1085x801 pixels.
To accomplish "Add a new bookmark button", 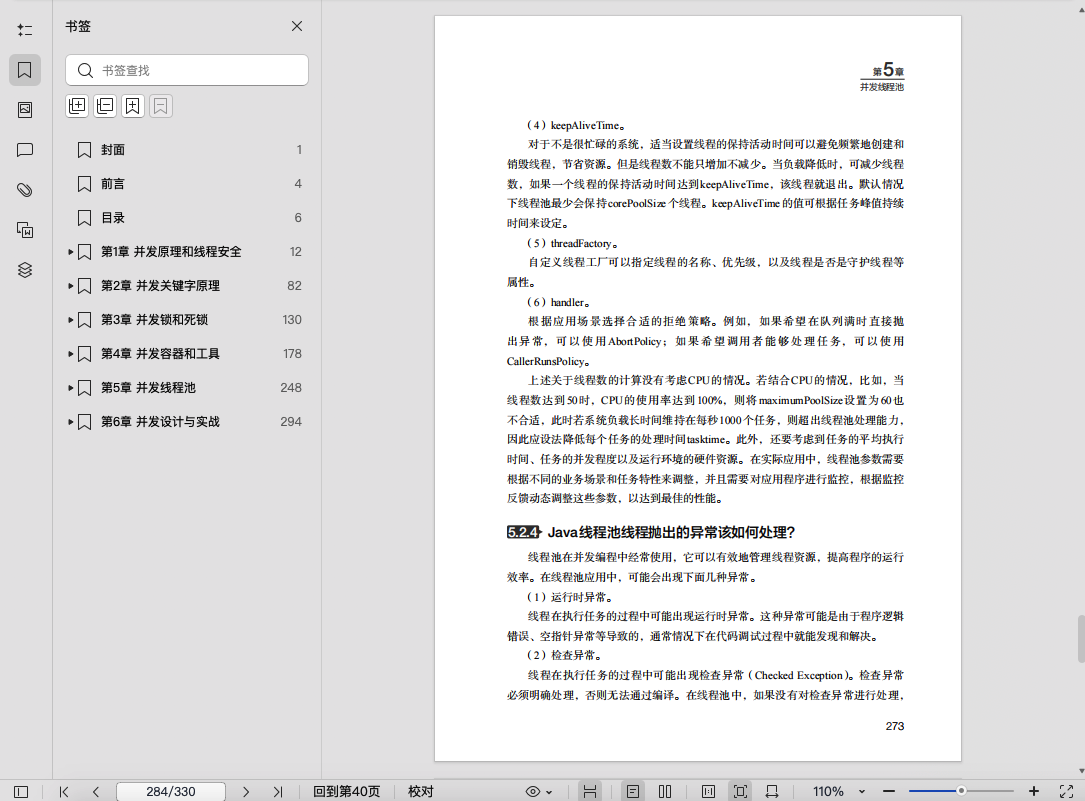I will pyautogui.click(x=132, y=106).
